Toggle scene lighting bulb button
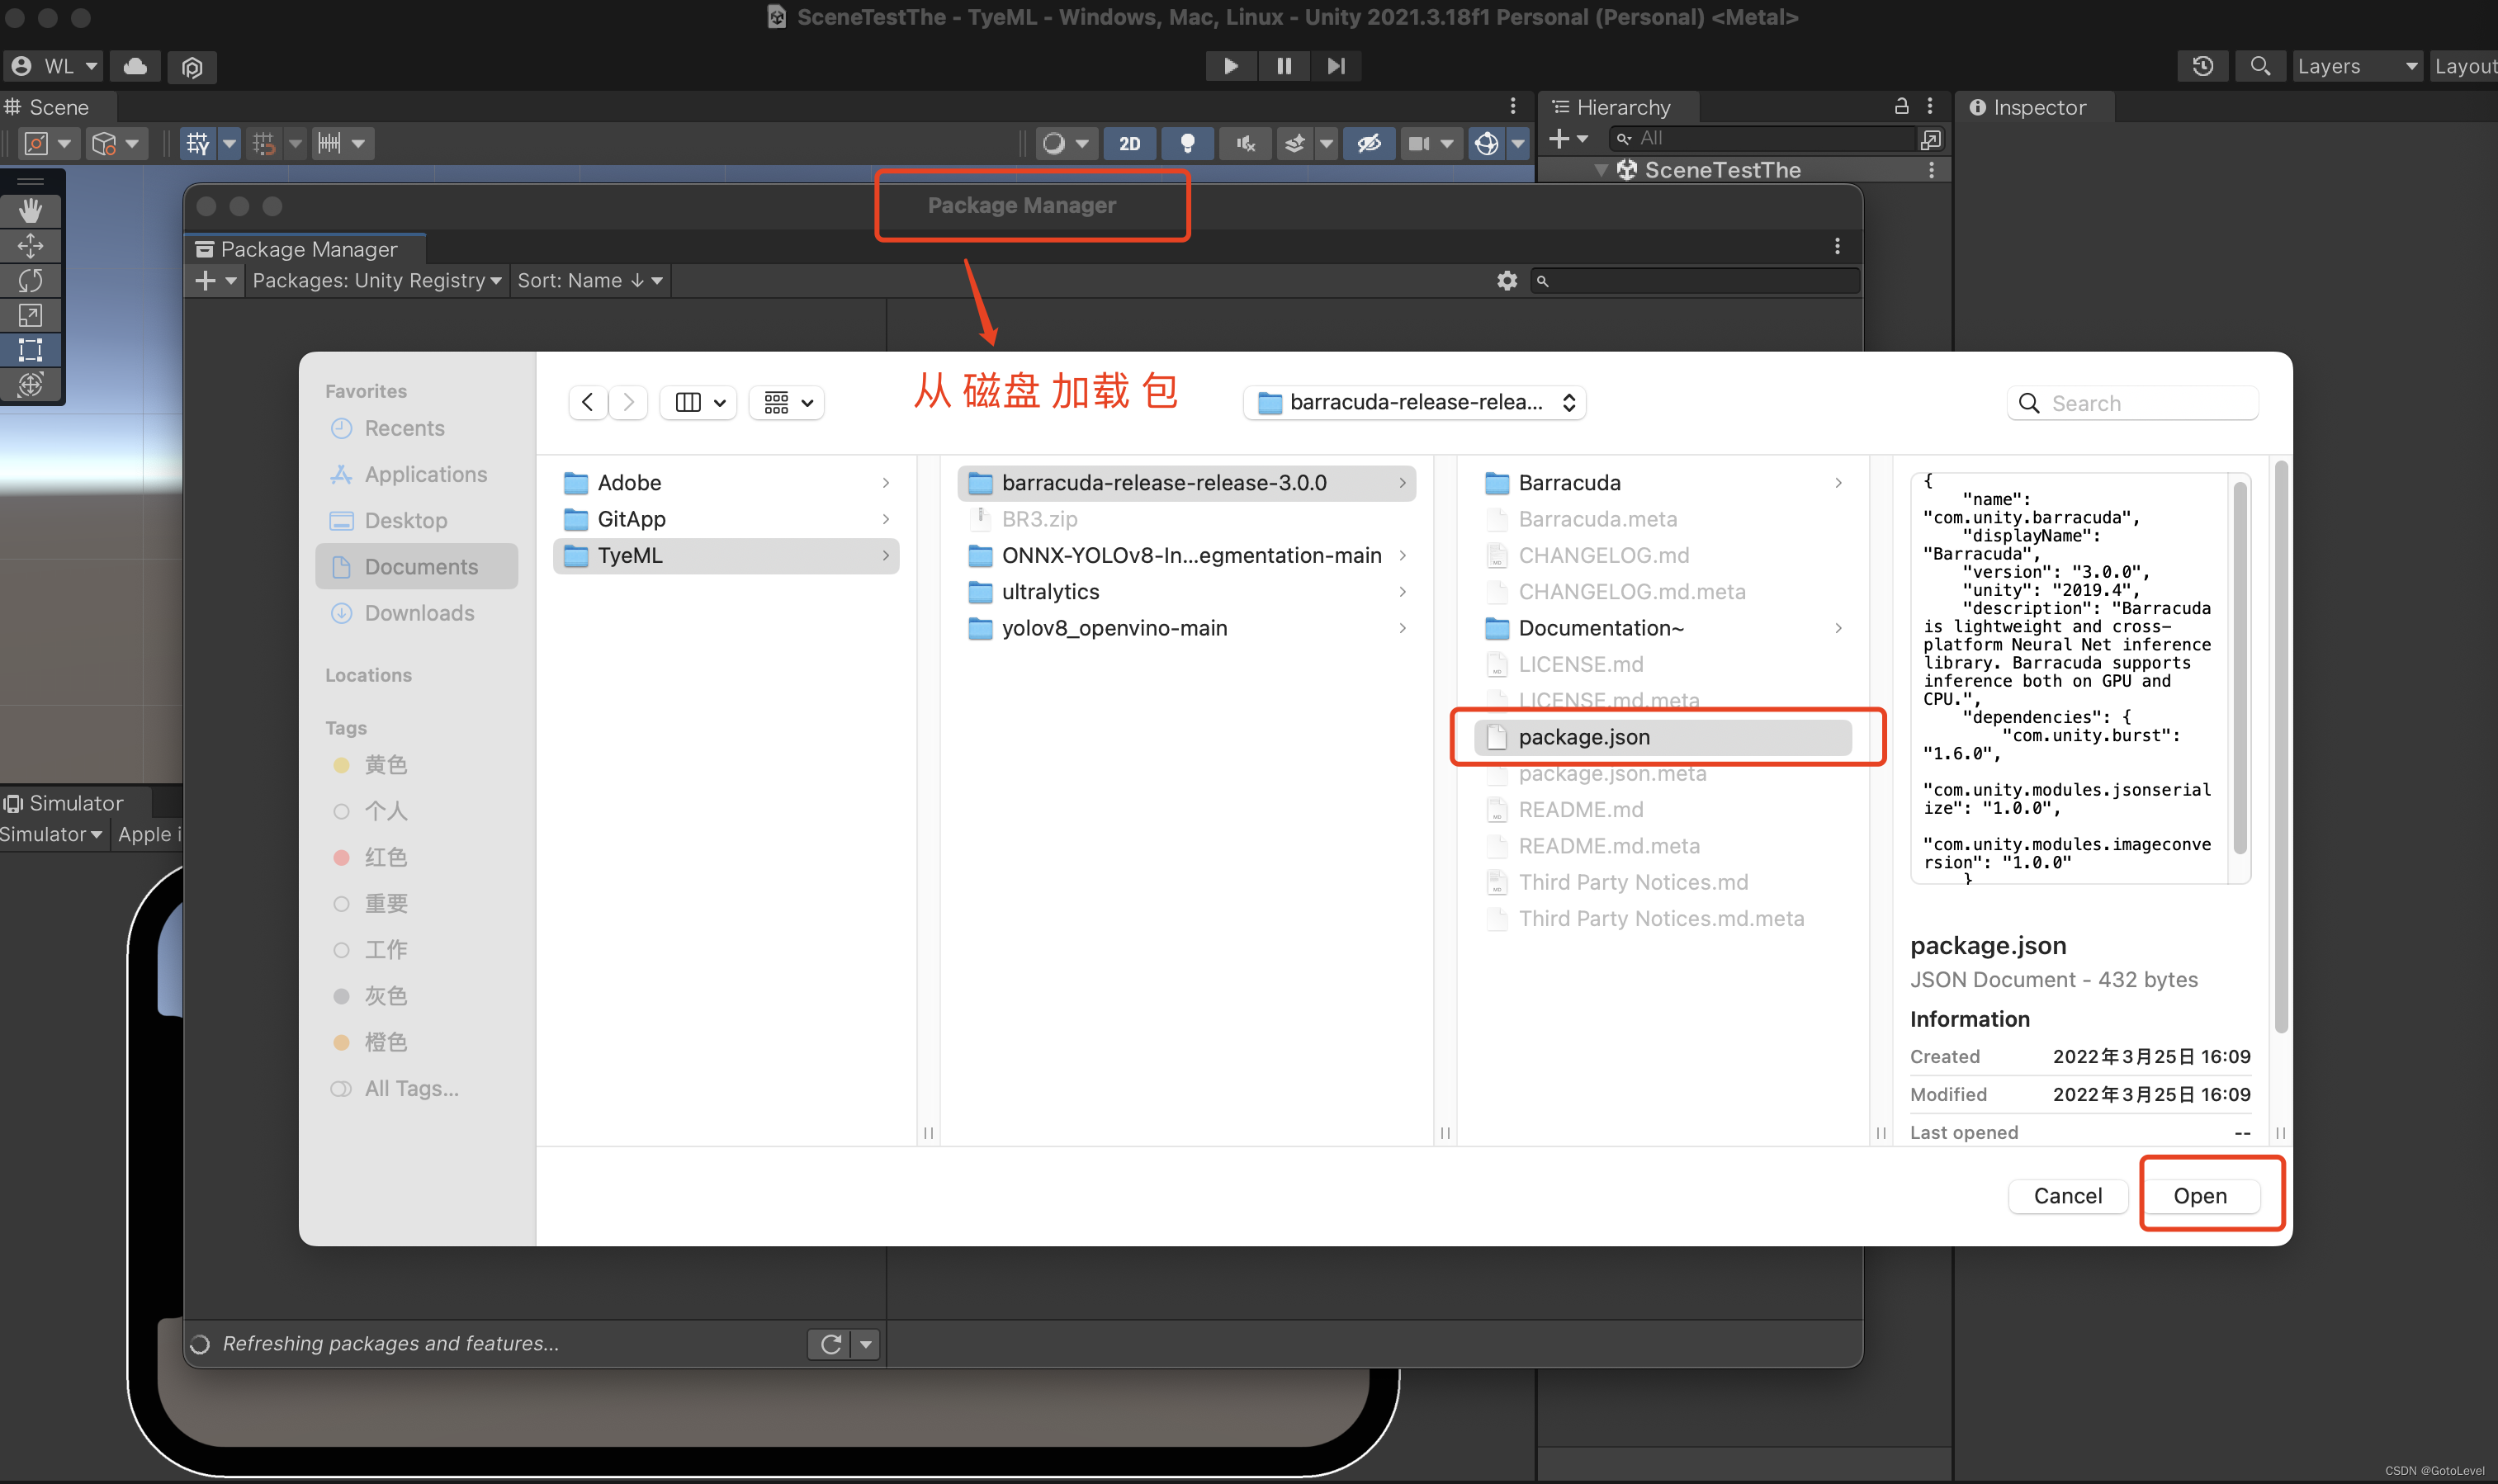The height and width of the screenshot is (1484, 2498). 1187,143
